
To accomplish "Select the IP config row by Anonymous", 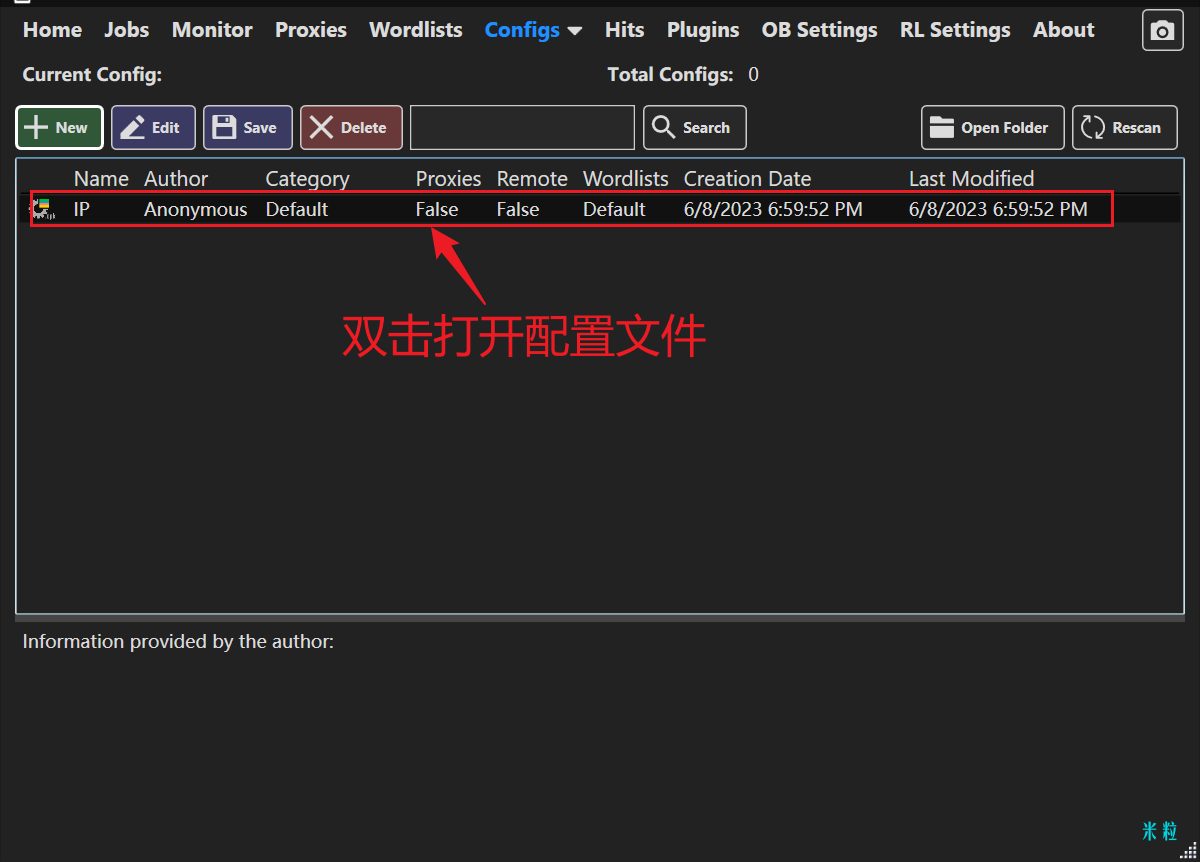I will pyautogui.click(x=195, y=209).
